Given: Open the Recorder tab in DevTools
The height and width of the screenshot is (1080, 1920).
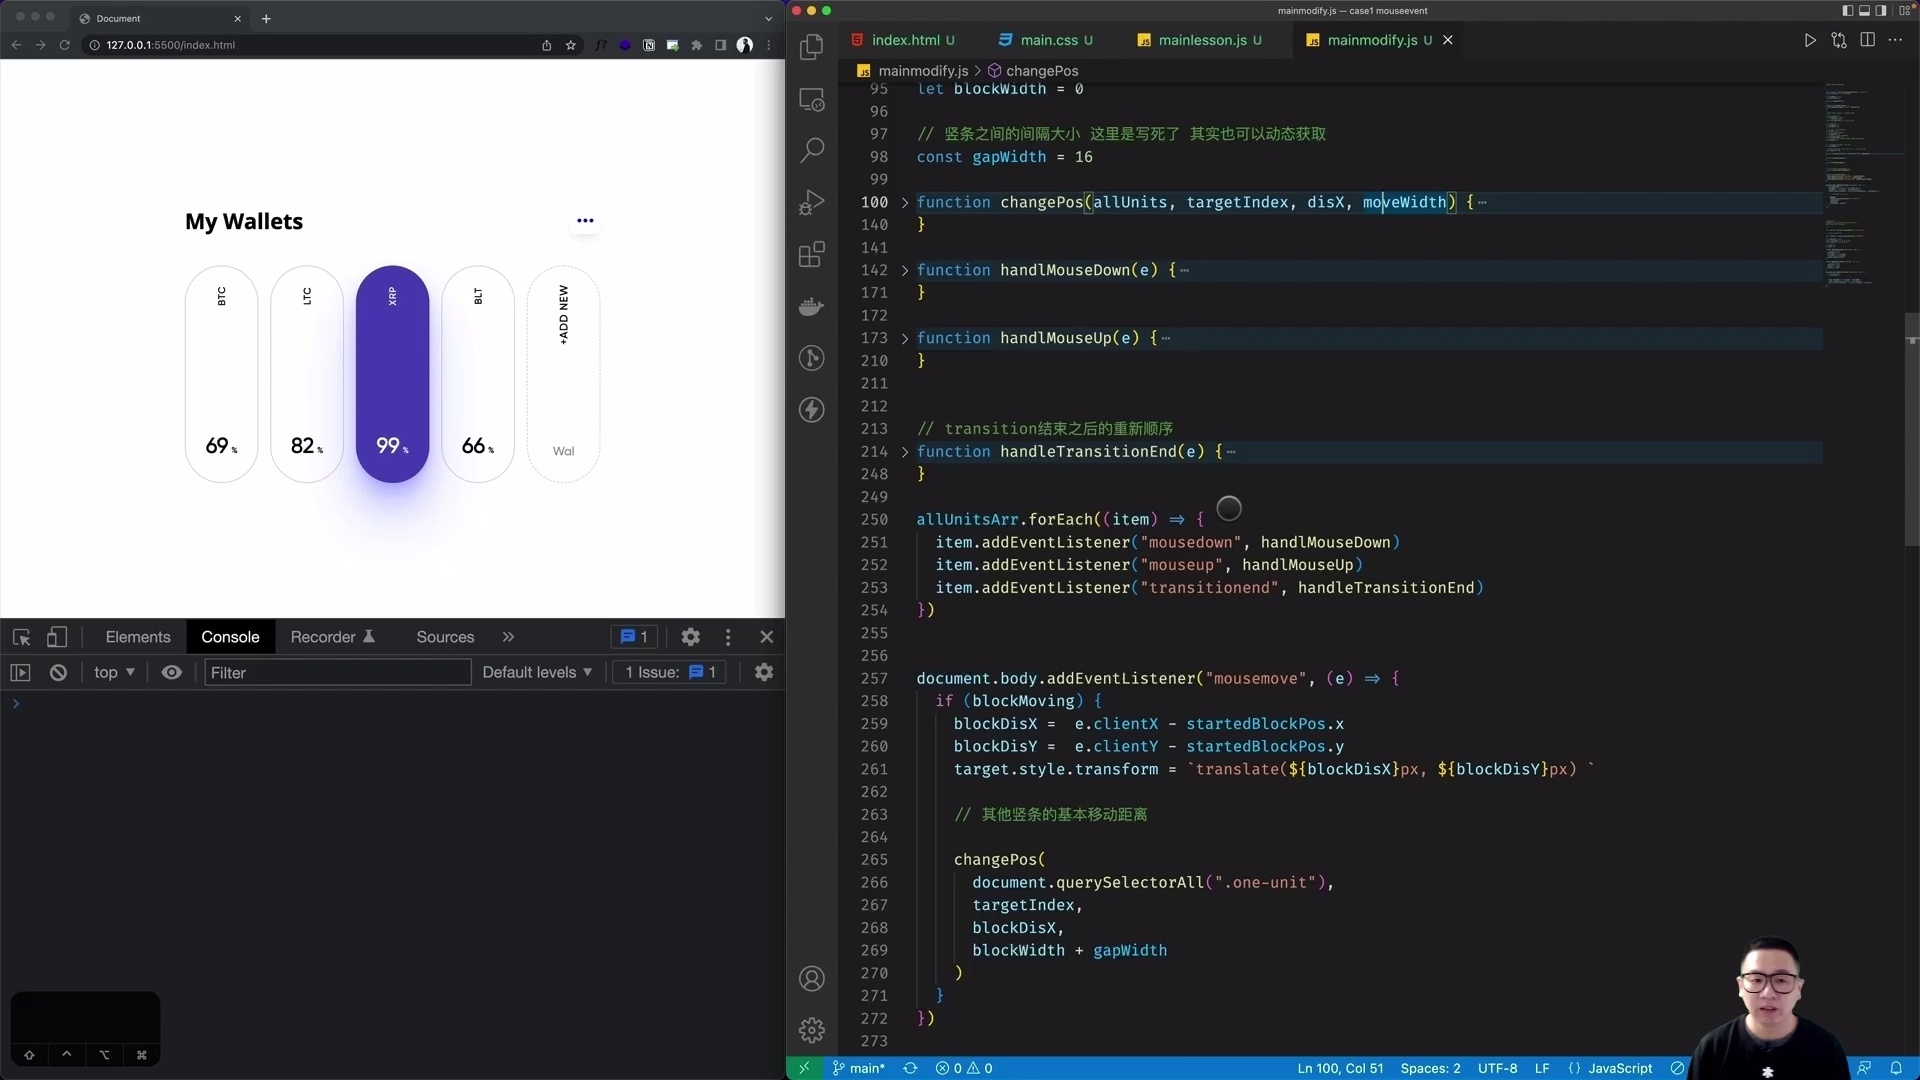Looking at the screenshot, I should coord(332,637).
